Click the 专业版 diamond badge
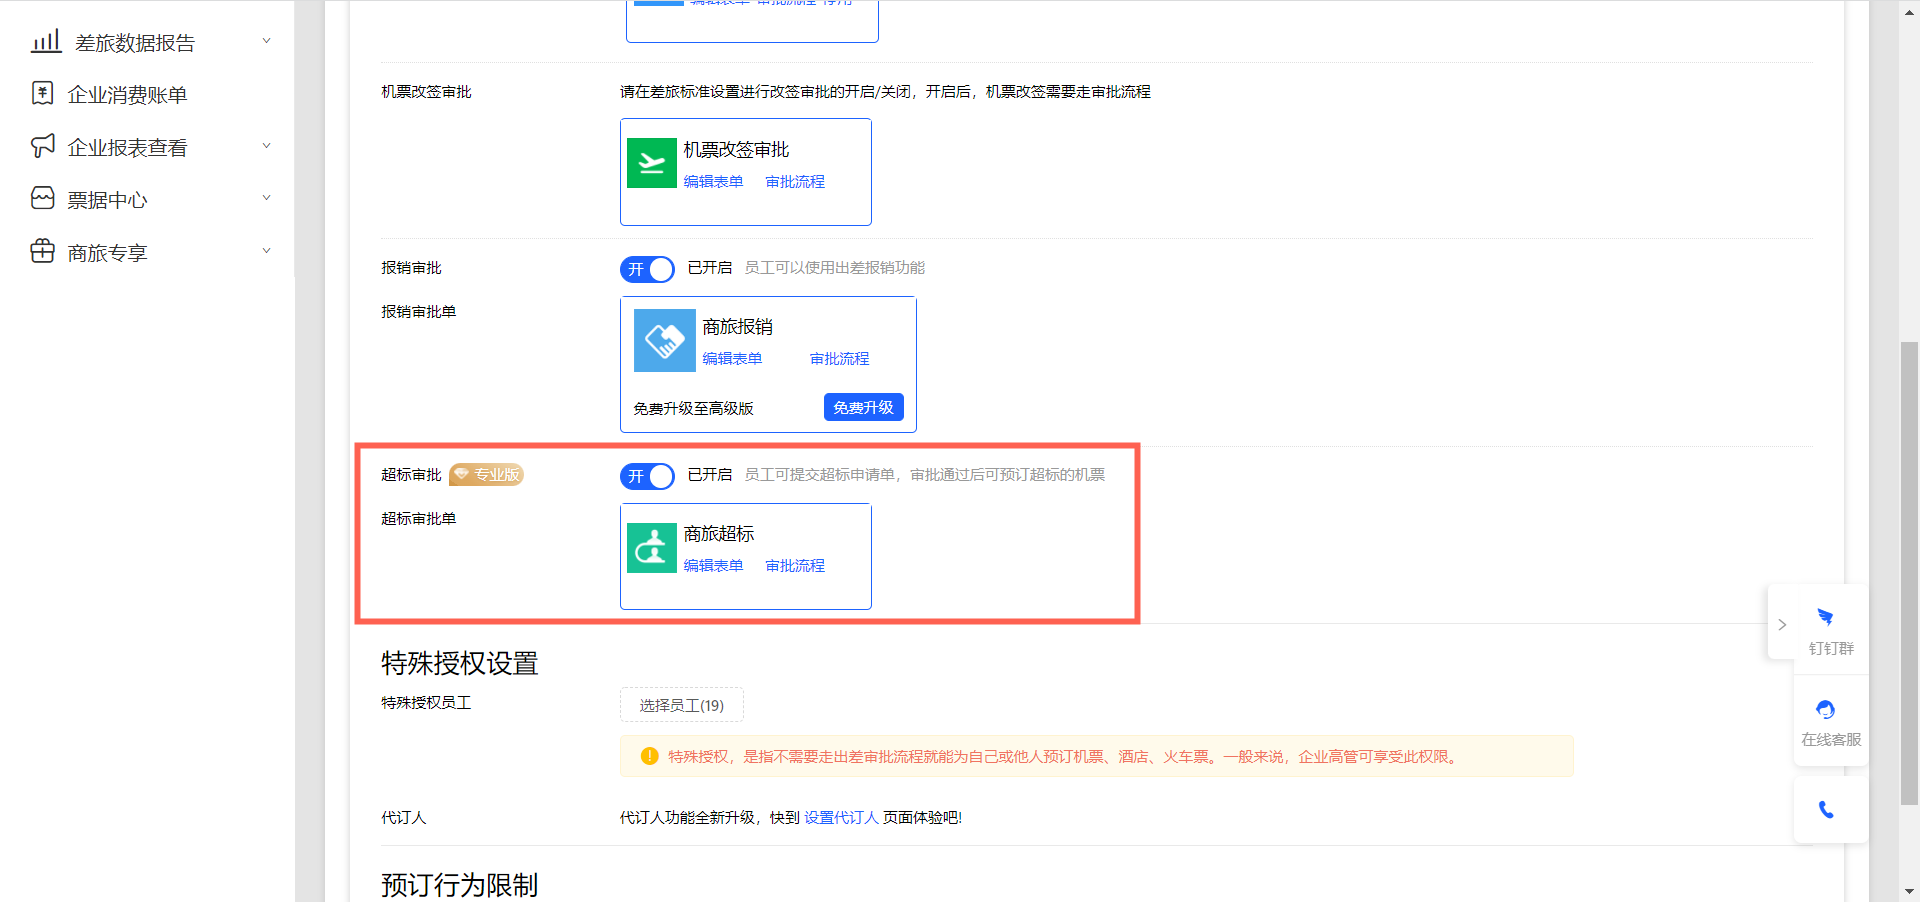Image resolution: width=1920 pixels, height=902 pixels. pyautogui.click(x=486, y=474)
